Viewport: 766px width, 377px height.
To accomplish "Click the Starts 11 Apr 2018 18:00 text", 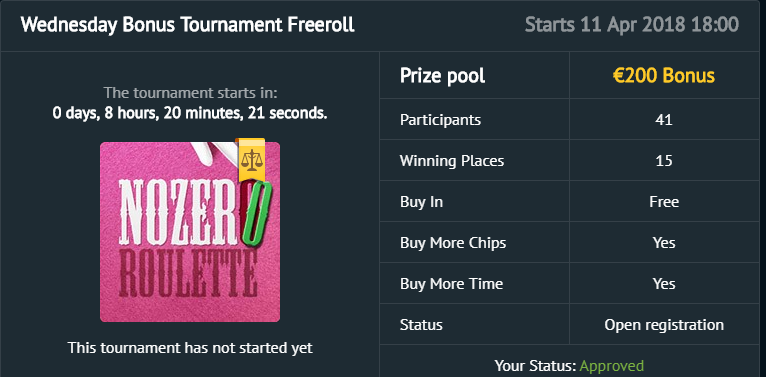I will click(x=632, y=25).
